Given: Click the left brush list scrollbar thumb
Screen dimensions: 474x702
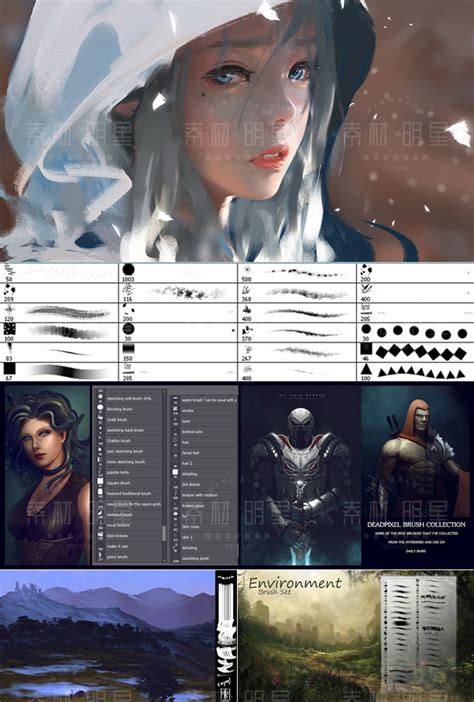Looking at the screenshot, I should click(x=164, y=534).
